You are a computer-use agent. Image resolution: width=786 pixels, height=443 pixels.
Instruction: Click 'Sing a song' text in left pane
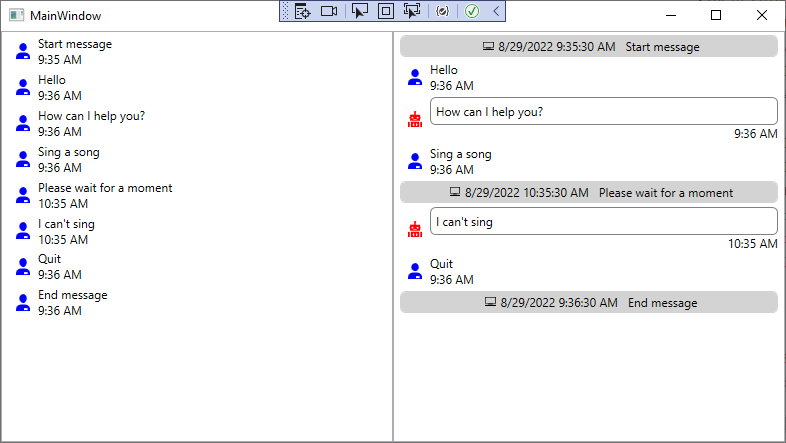[x=69, y=152]
